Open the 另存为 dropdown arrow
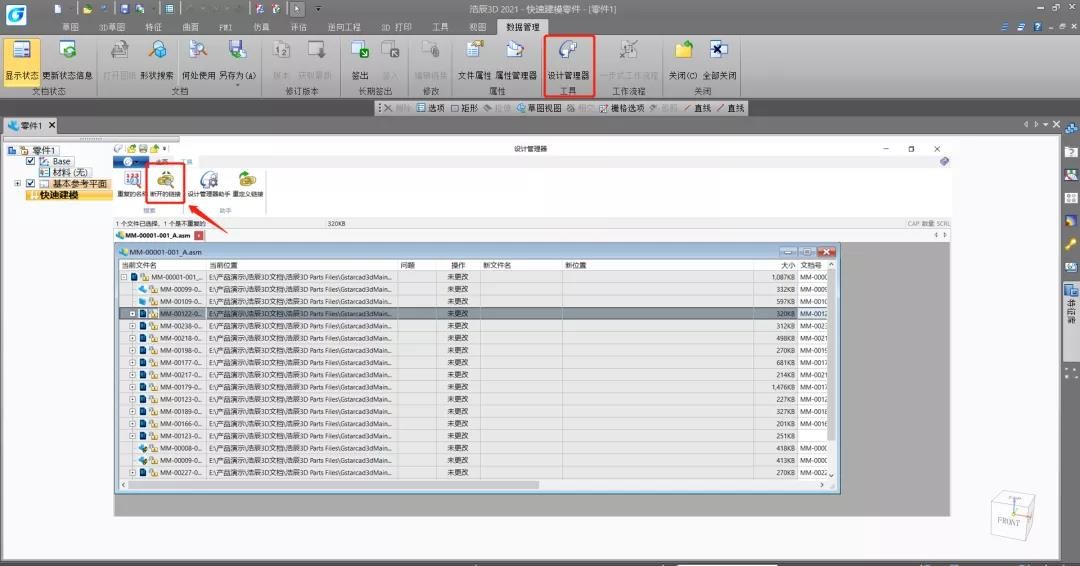 238,85
